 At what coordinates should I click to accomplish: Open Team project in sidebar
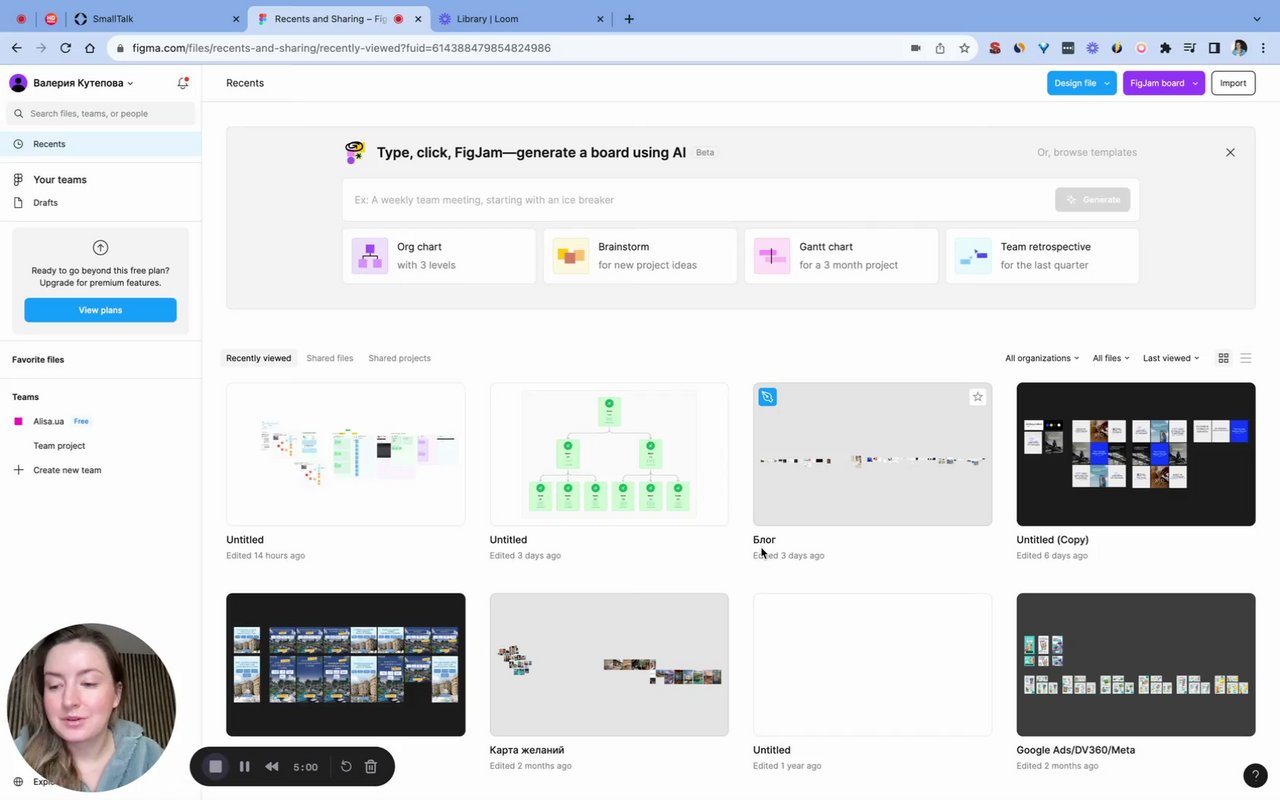pos(59,446)
